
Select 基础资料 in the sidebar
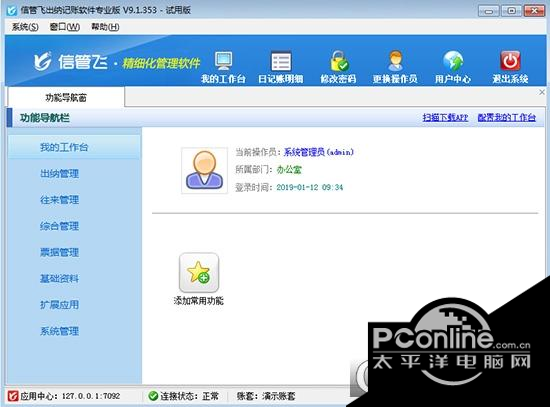coord(59,279)
